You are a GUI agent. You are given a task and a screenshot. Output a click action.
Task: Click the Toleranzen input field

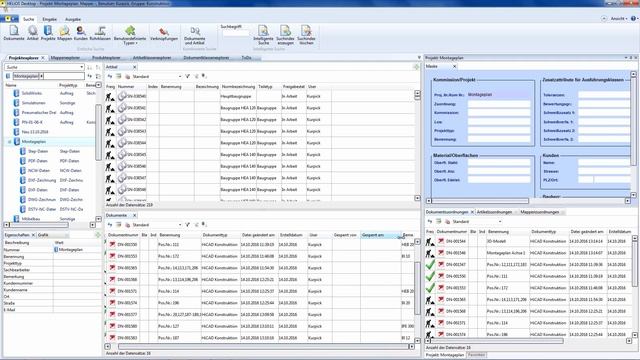tap(604, 95)
